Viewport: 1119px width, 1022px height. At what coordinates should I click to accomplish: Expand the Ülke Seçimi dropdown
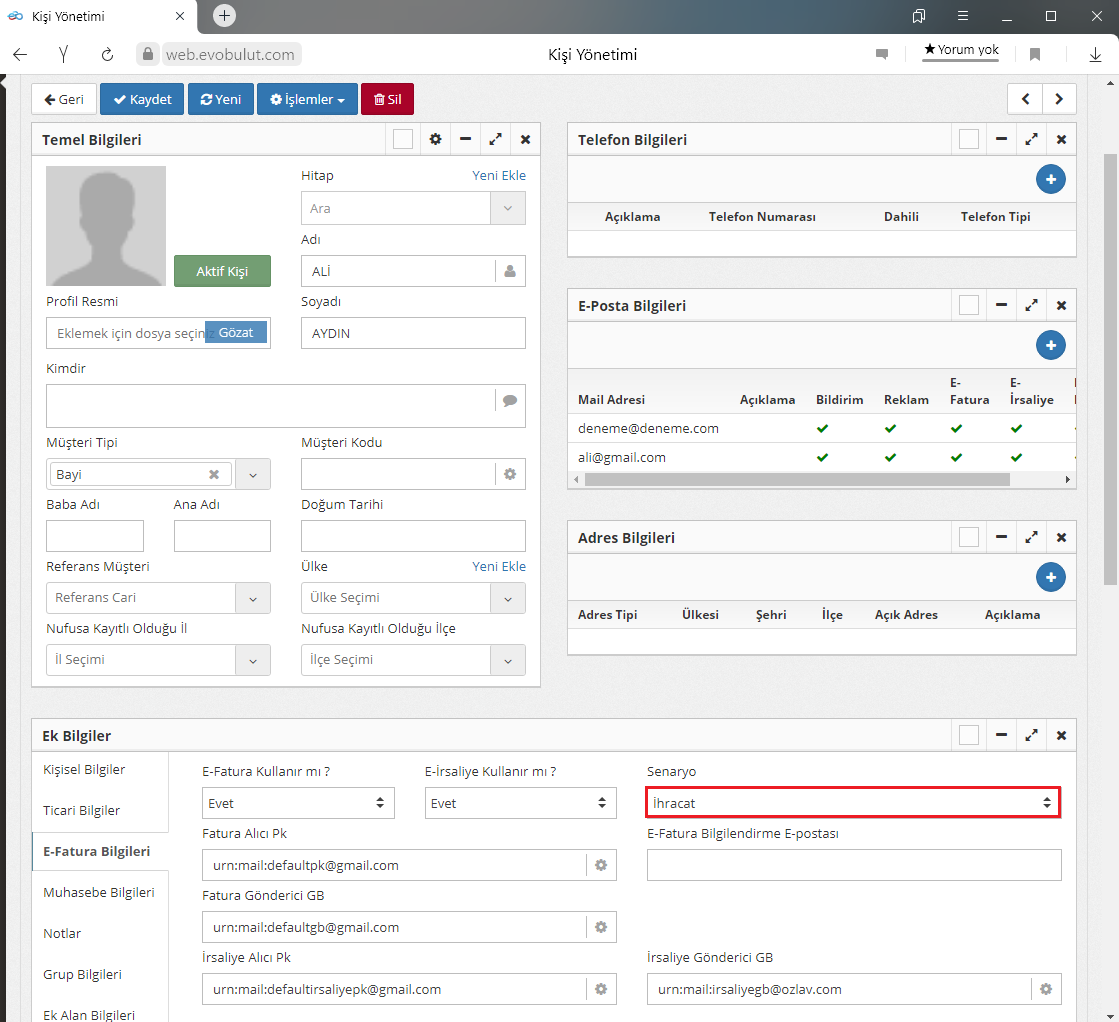[508, 598]
